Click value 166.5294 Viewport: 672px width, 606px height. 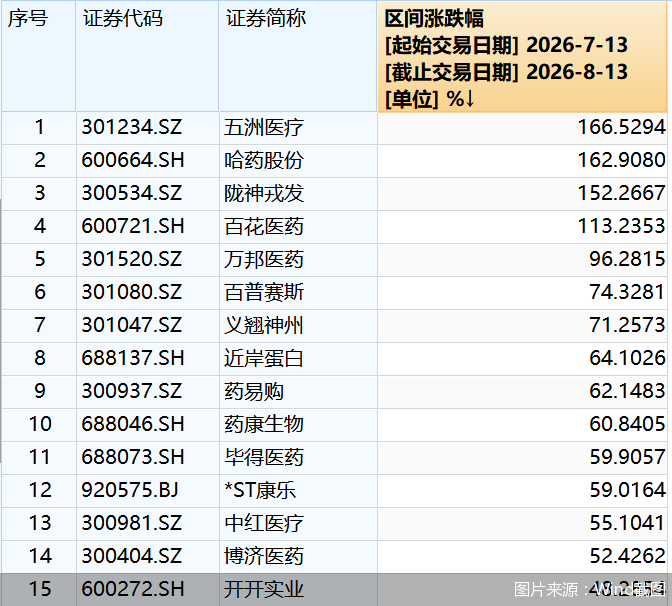[x=621, y=127]
